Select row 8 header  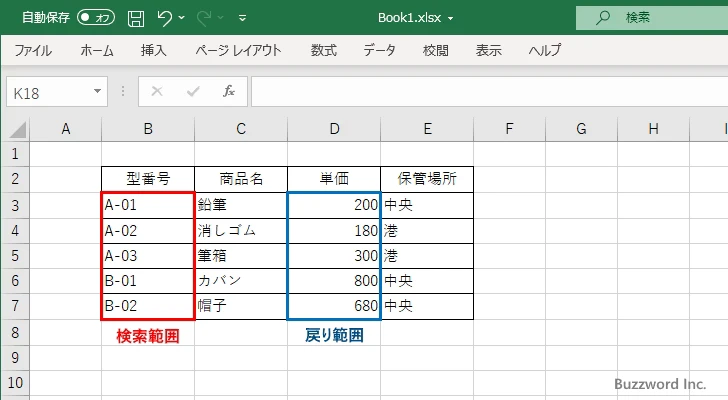[x=15, y=332]
